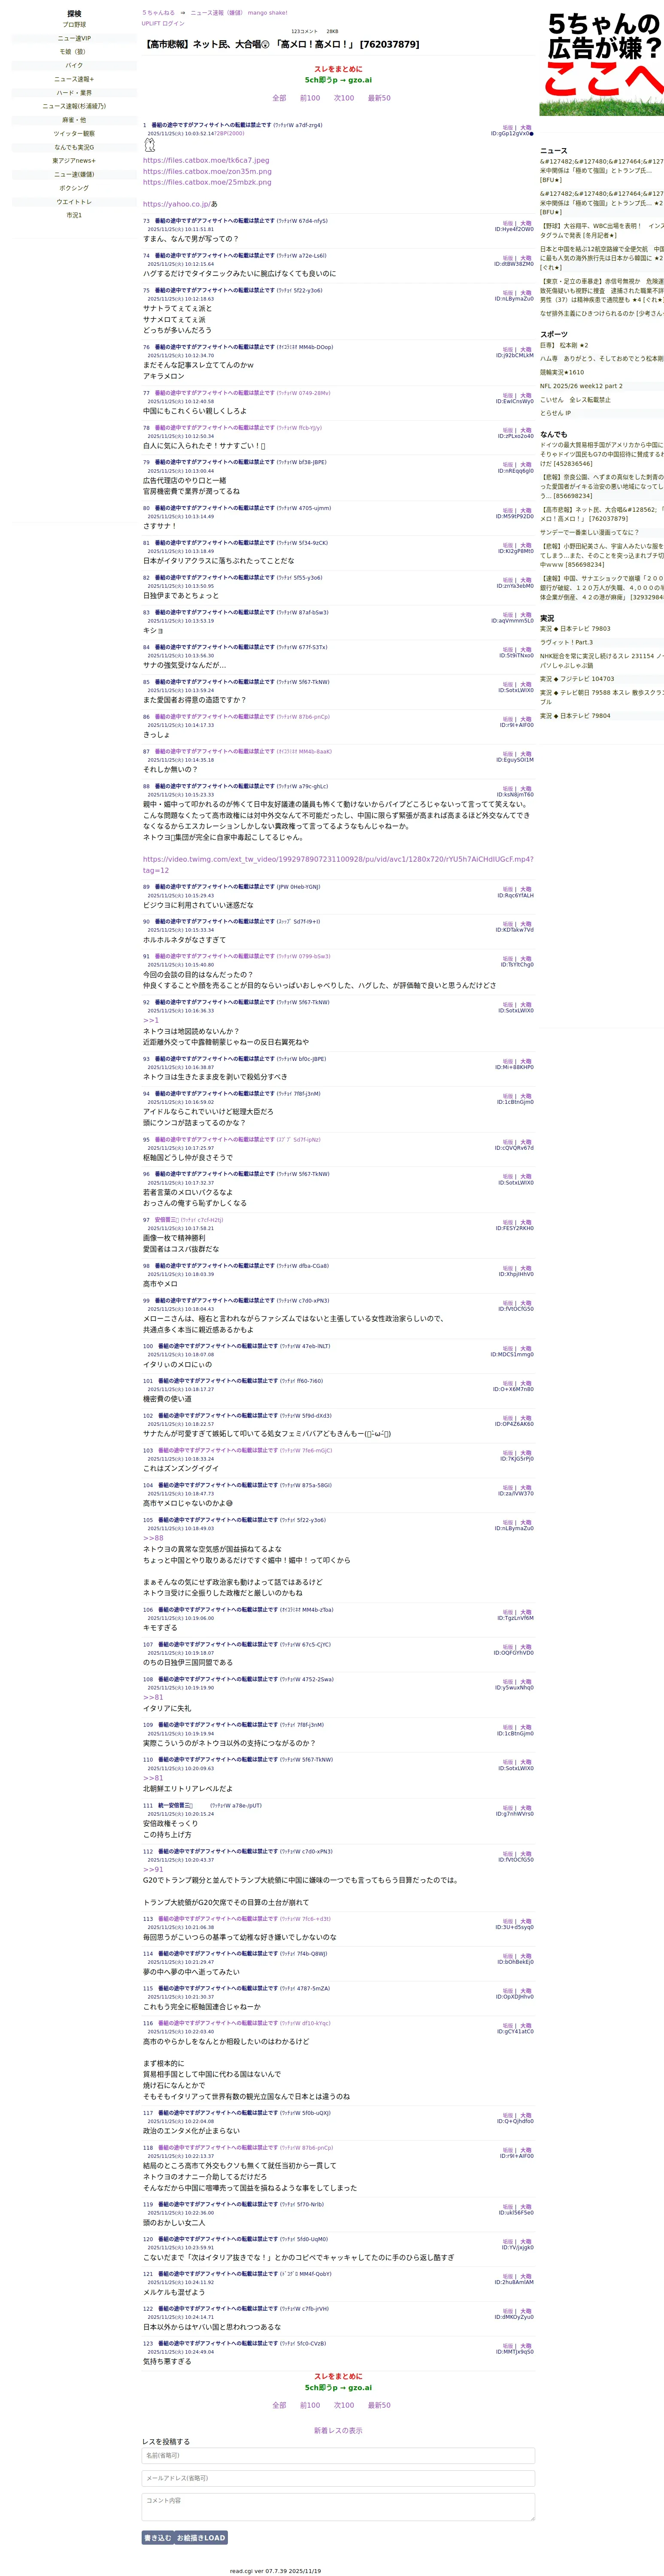664x2576 pixels.
Task: Open ドイツの最大貿易相手国 thread link
Action: click(602, 454)
